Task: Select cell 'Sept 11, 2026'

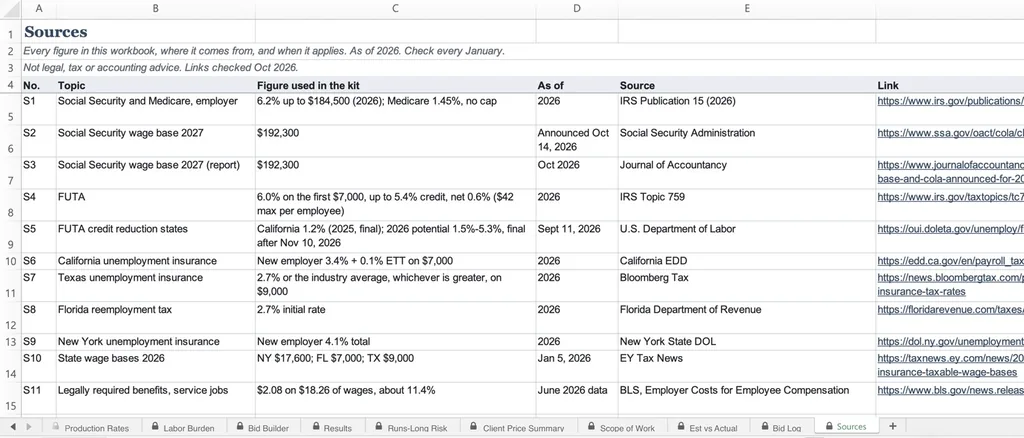Action: coord(577,237)
